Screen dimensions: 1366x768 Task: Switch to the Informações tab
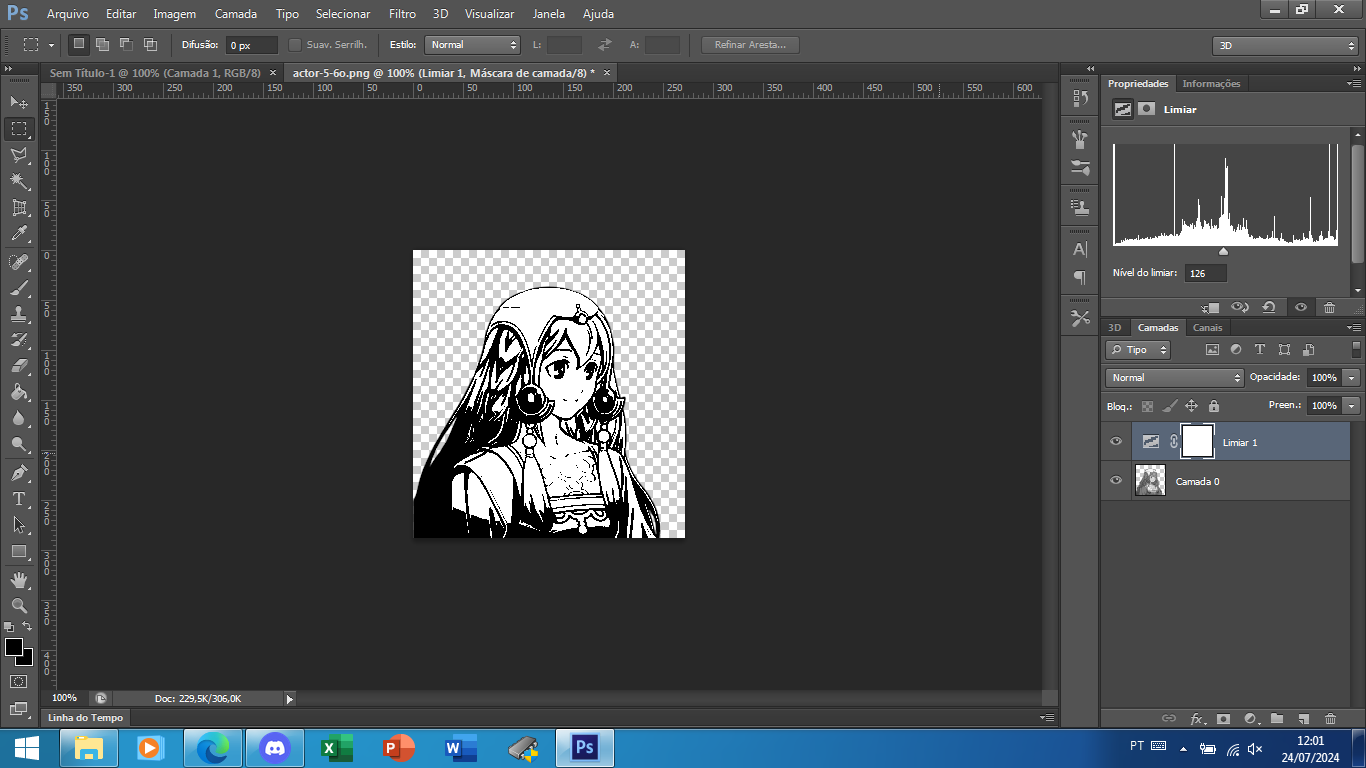[x=1211, y=84]
